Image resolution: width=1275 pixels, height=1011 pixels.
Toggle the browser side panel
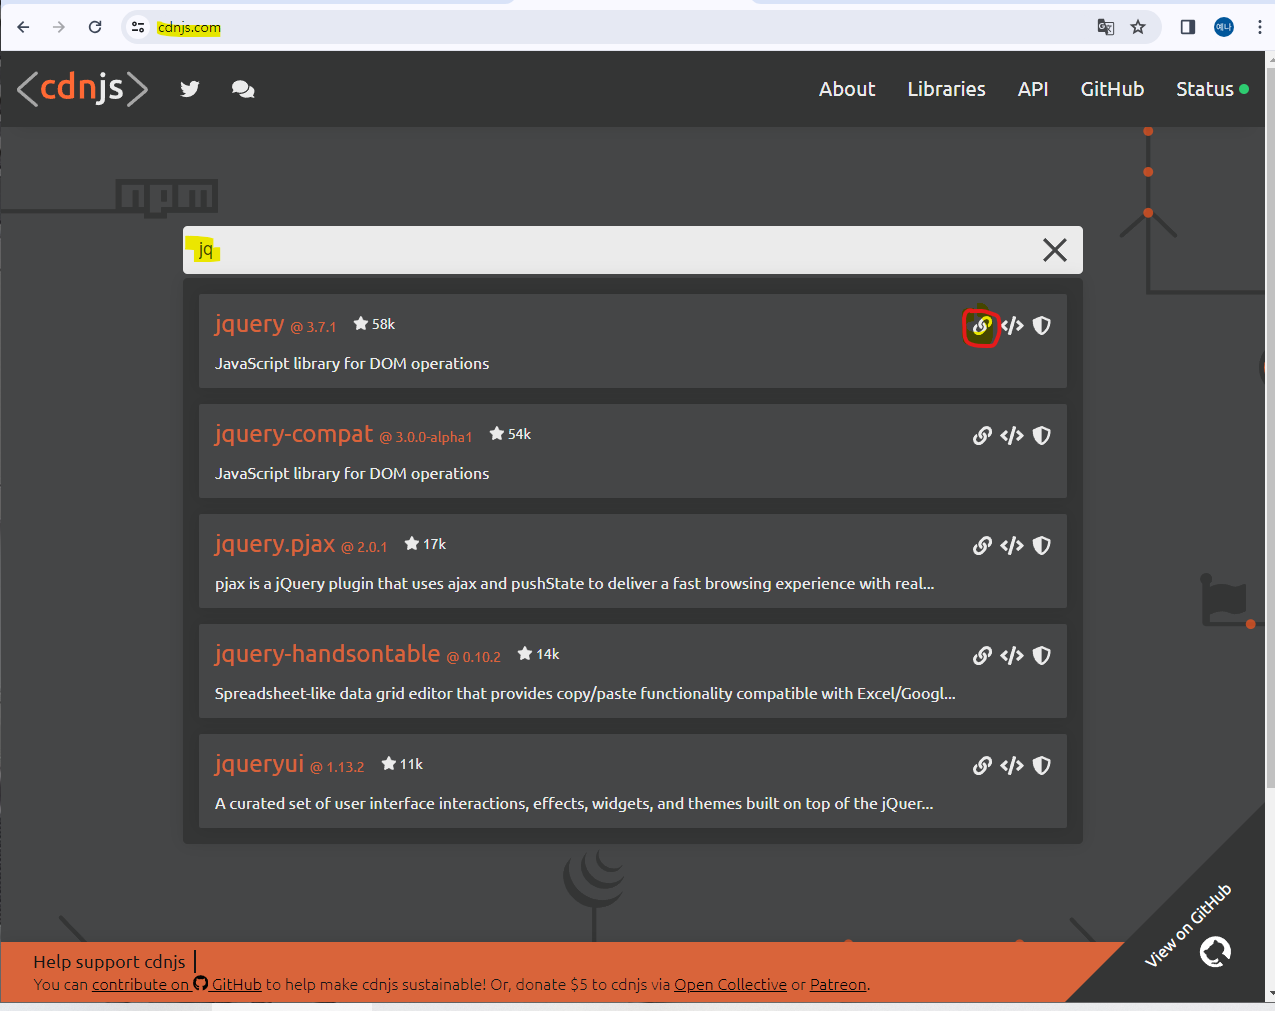[1188, 27]
